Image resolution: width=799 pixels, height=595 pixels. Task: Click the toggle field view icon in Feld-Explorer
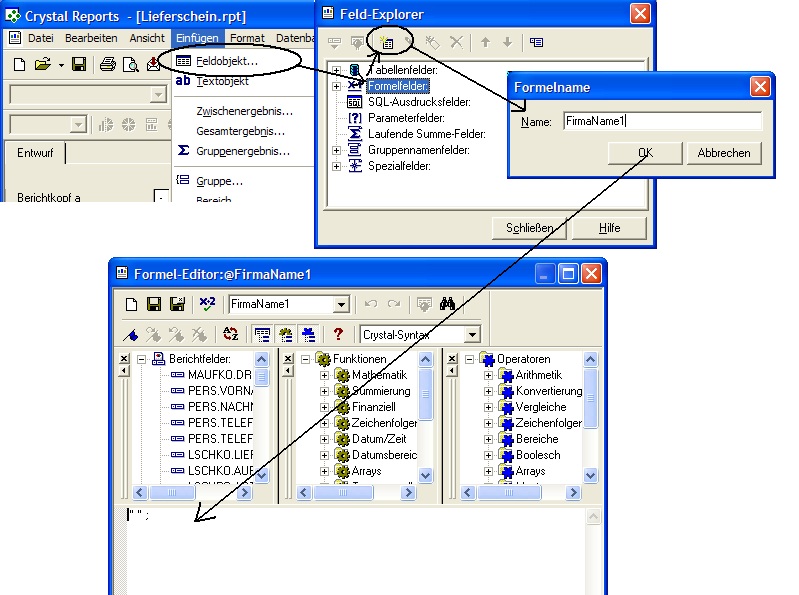[536, 42]
